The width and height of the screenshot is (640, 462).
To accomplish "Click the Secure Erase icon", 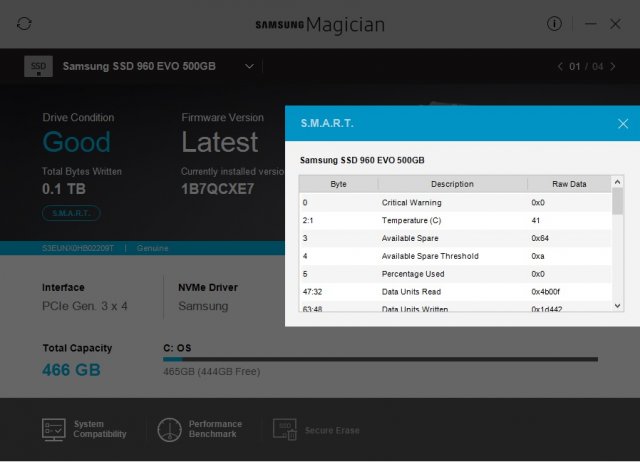I will [x=285, y=429].
